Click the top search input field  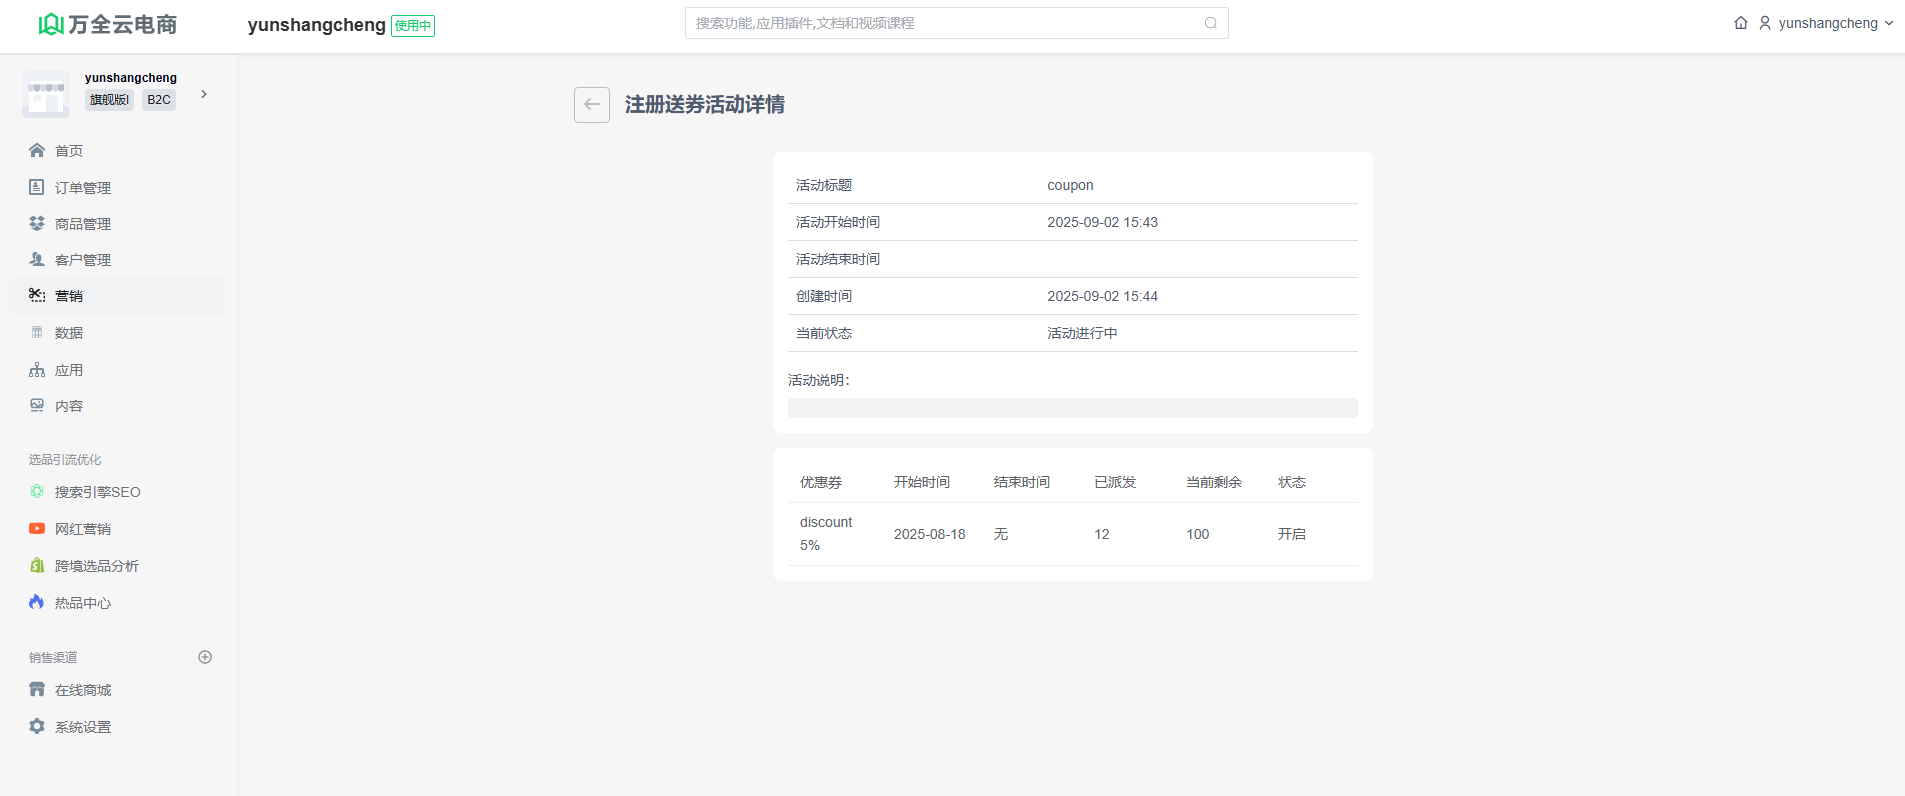945,23
